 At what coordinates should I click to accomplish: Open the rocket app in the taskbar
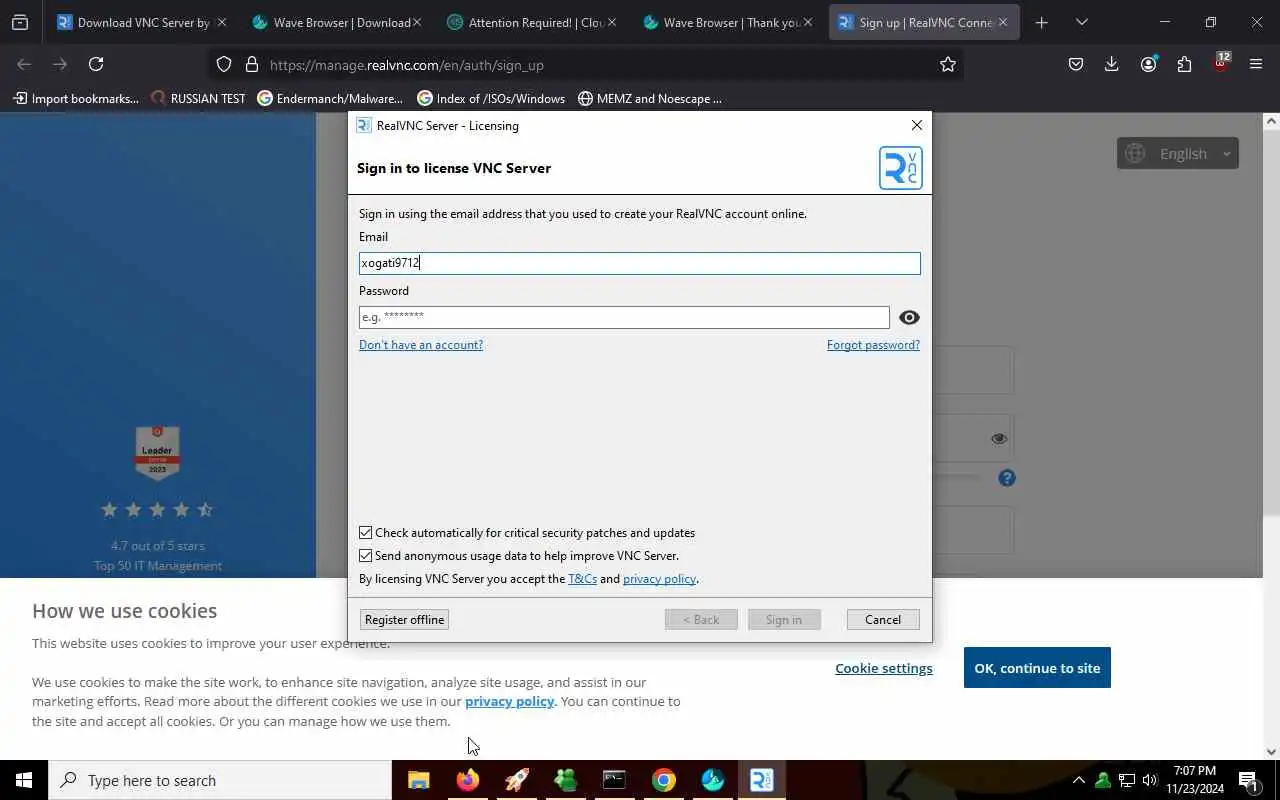[x=517, y=780]
